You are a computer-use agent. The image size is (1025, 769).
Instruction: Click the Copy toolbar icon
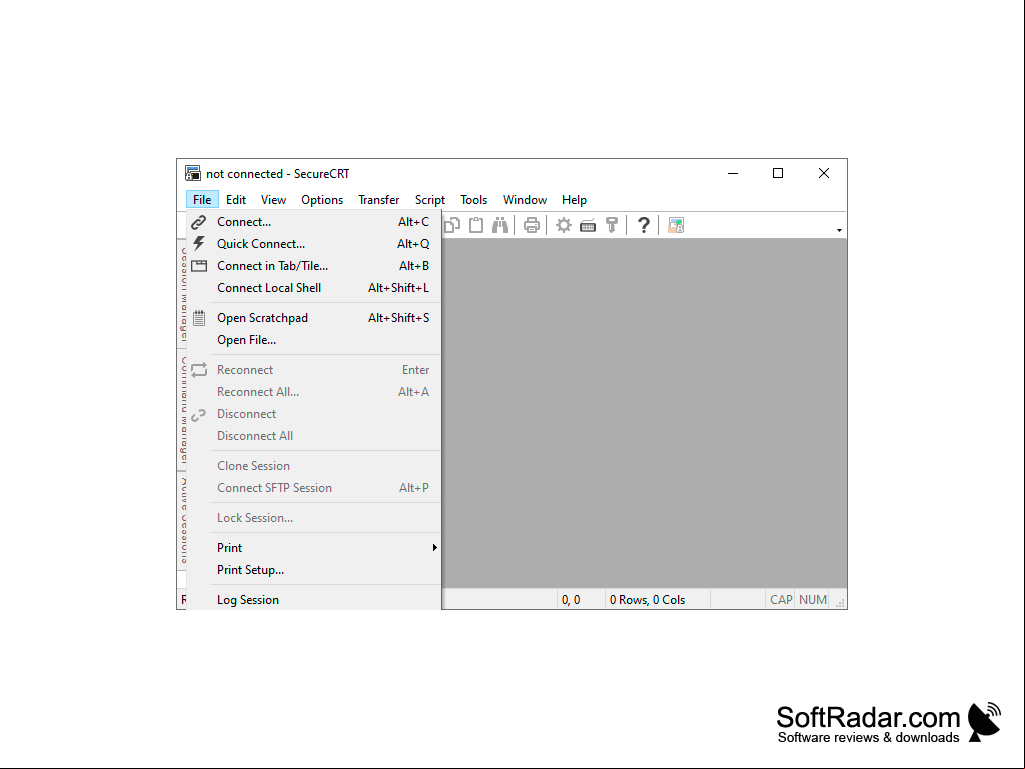(x=452, y=226)
